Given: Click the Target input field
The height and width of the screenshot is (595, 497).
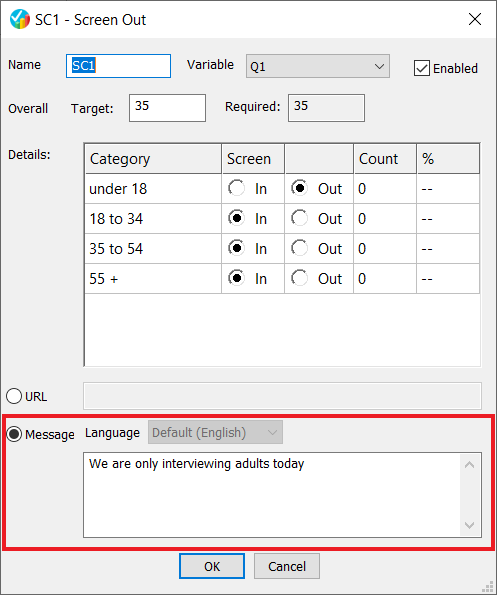Looking at the screenshot, I should pos(167,108).
